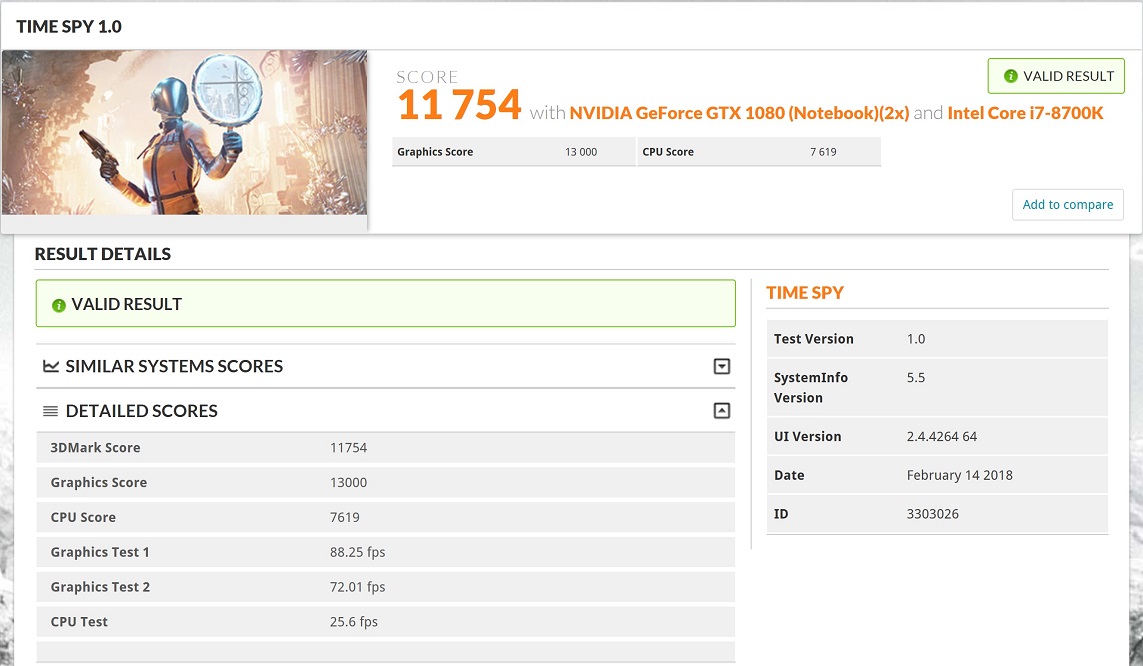The width and height of the screenshot is (1143, 666).
Task: Click the green icon in the Result Details VALID RESULT banner
Action: pyautogui.click(x=58, y=305)
